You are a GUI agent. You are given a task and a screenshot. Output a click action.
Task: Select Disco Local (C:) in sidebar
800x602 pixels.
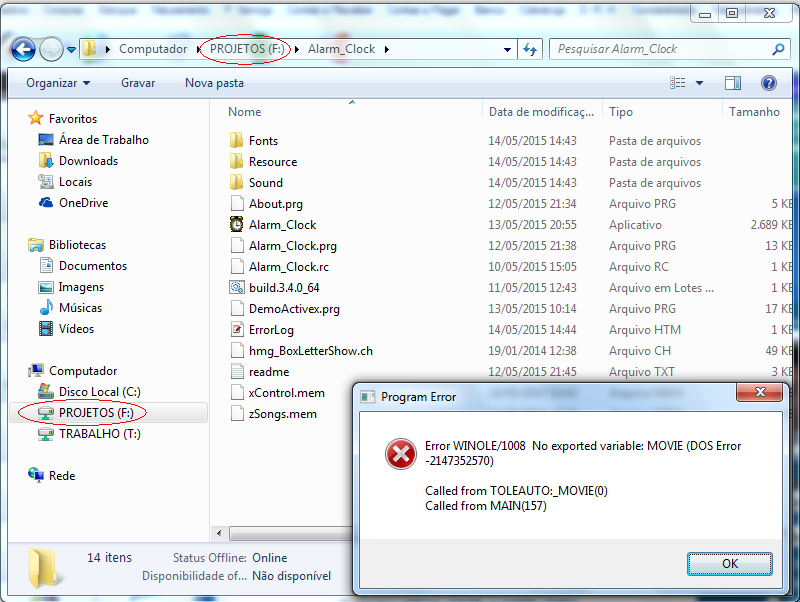[99, 392]
